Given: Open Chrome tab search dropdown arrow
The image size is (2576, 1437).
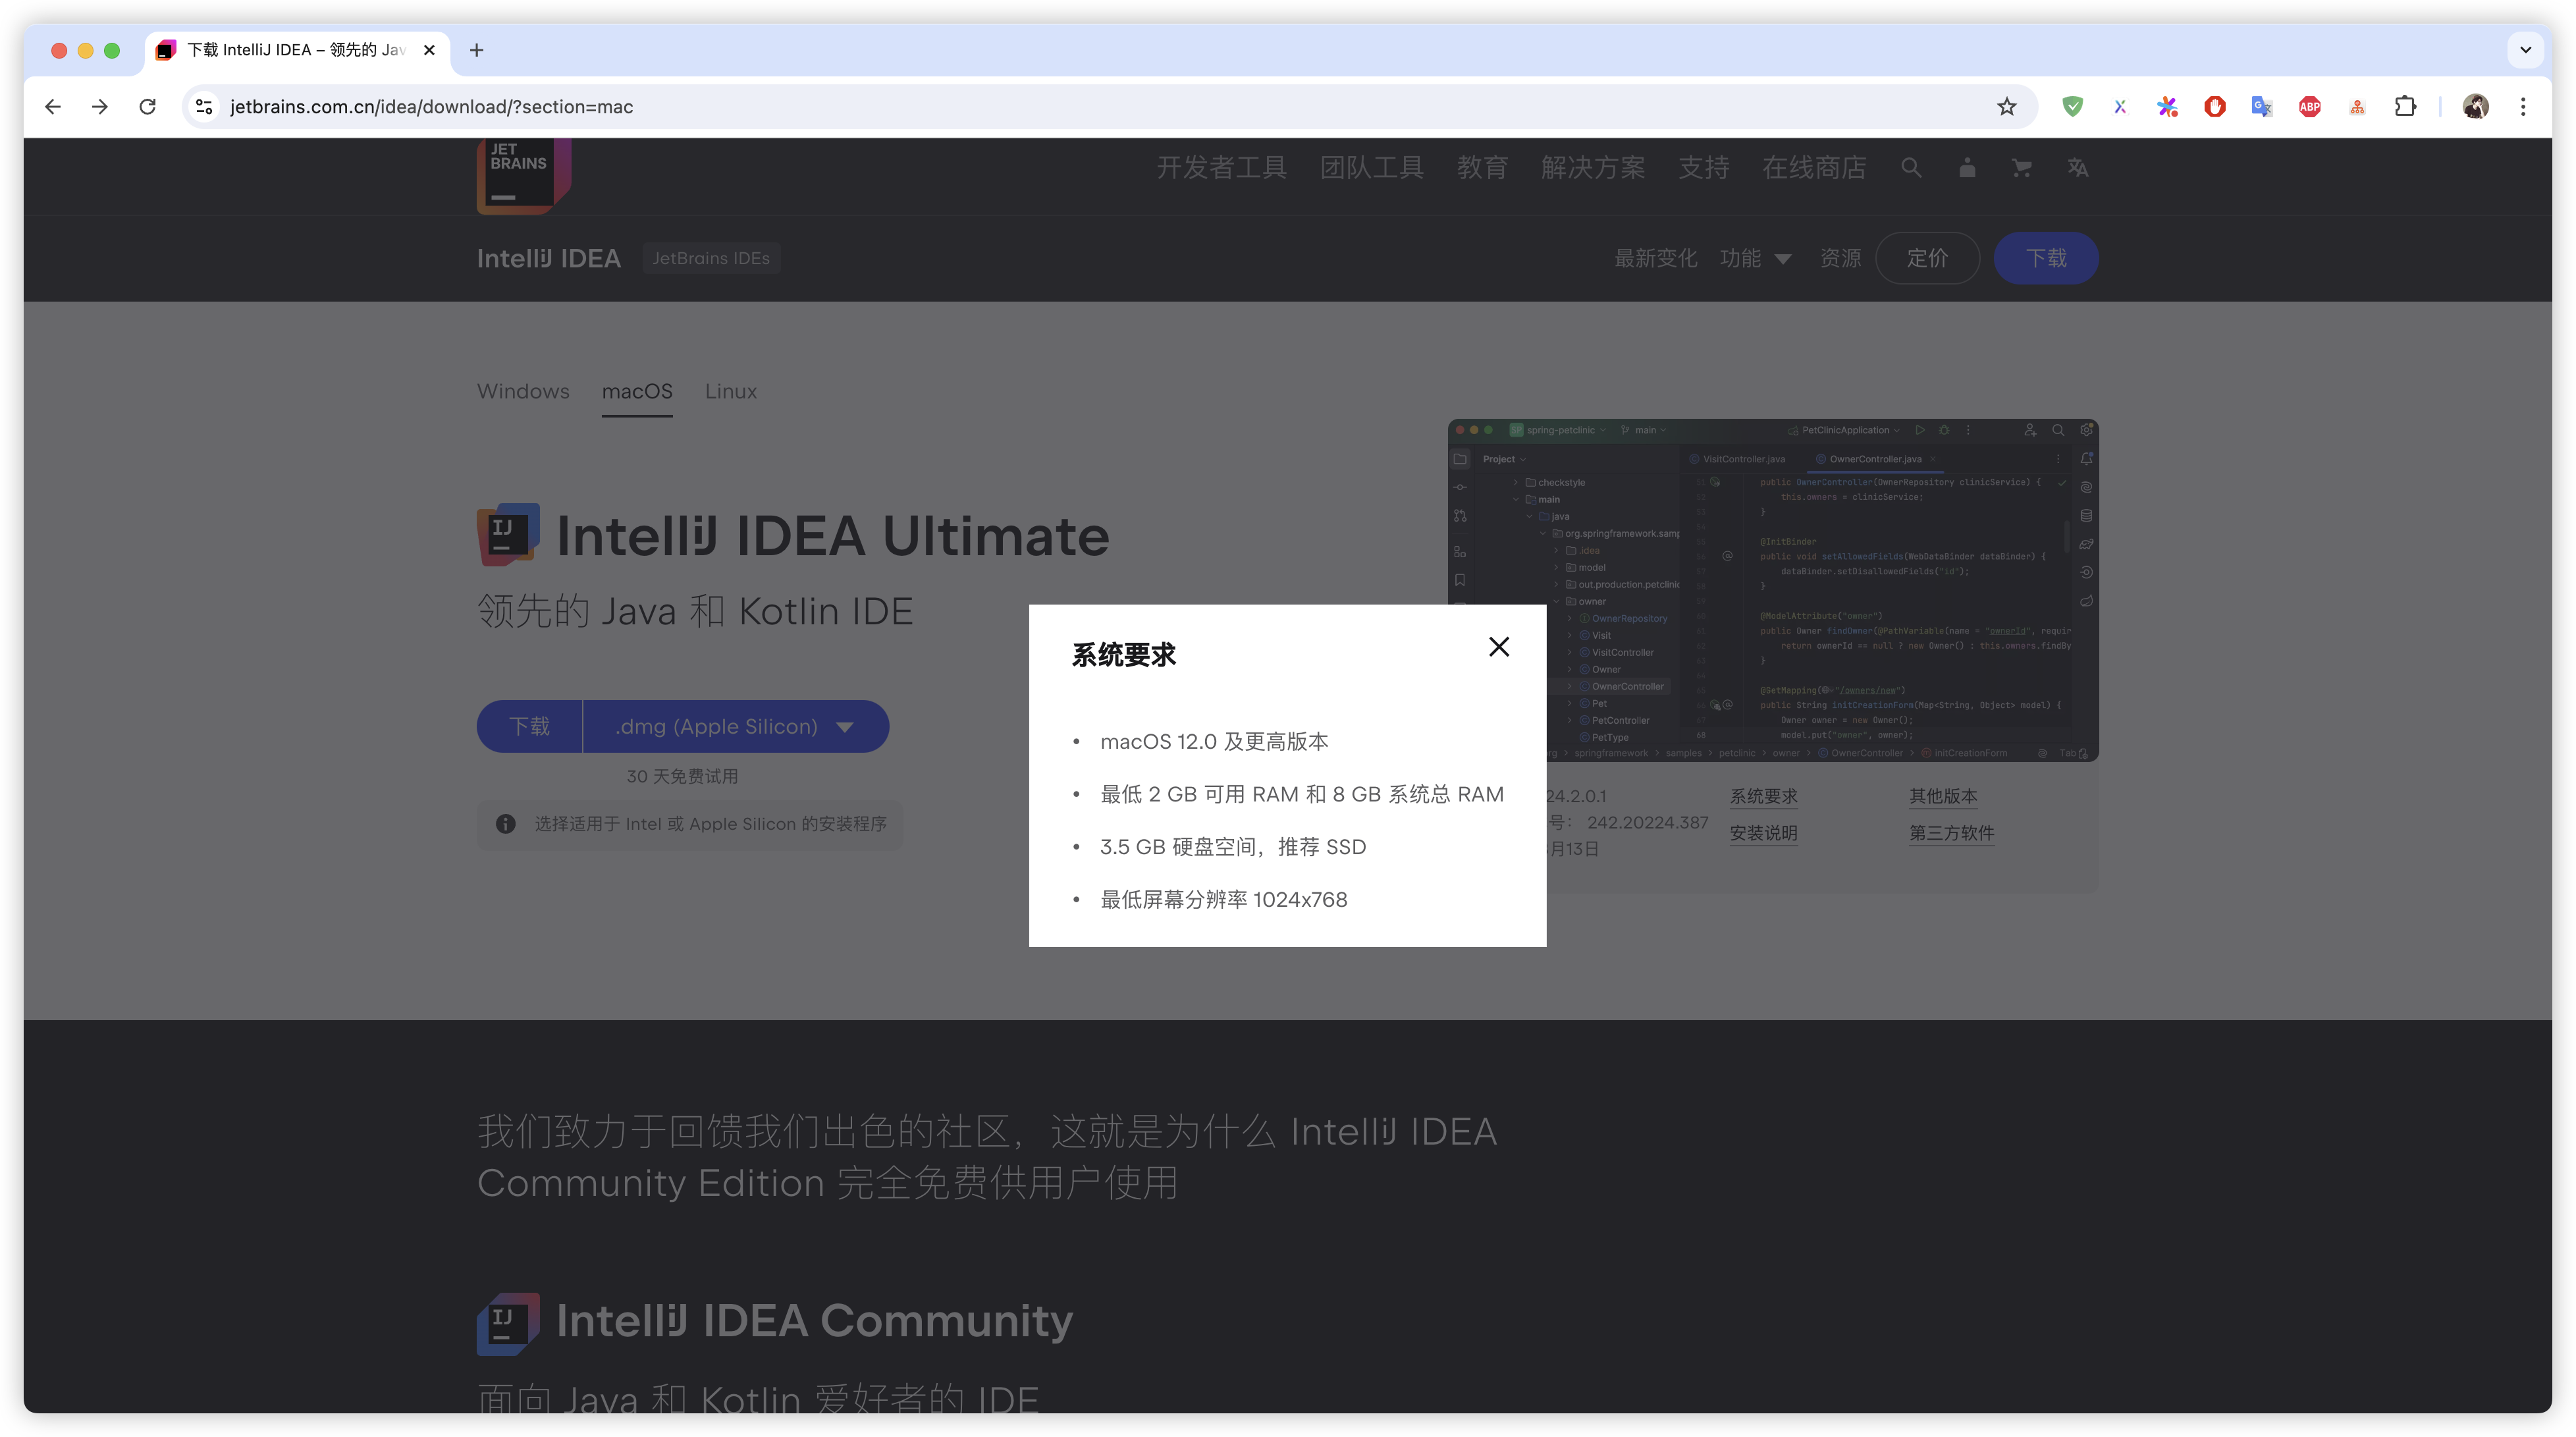Looking at the screenshot, I should pyautogui.click(x=2525, y=50).
